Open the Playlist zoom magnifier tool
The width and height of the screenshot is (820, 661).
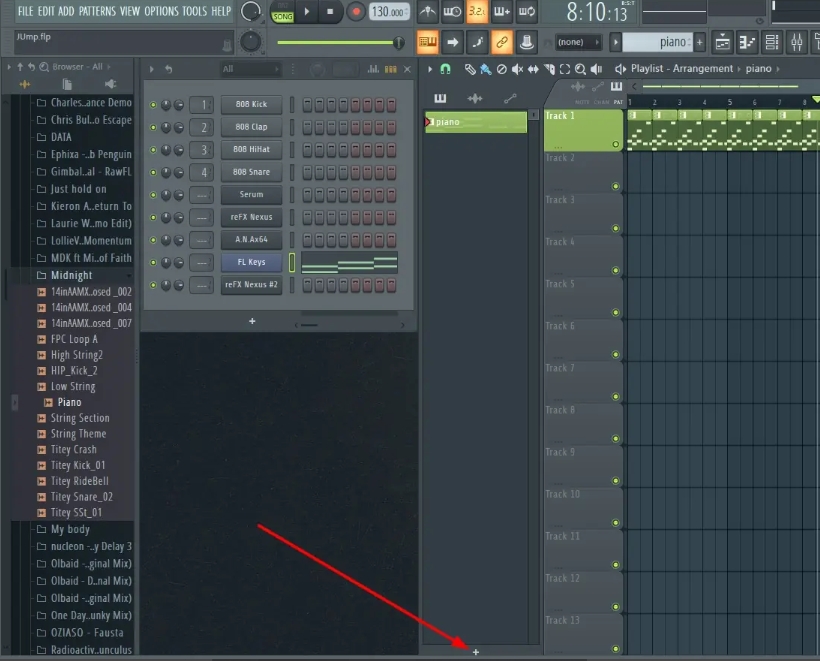click(x=581, y=69)
